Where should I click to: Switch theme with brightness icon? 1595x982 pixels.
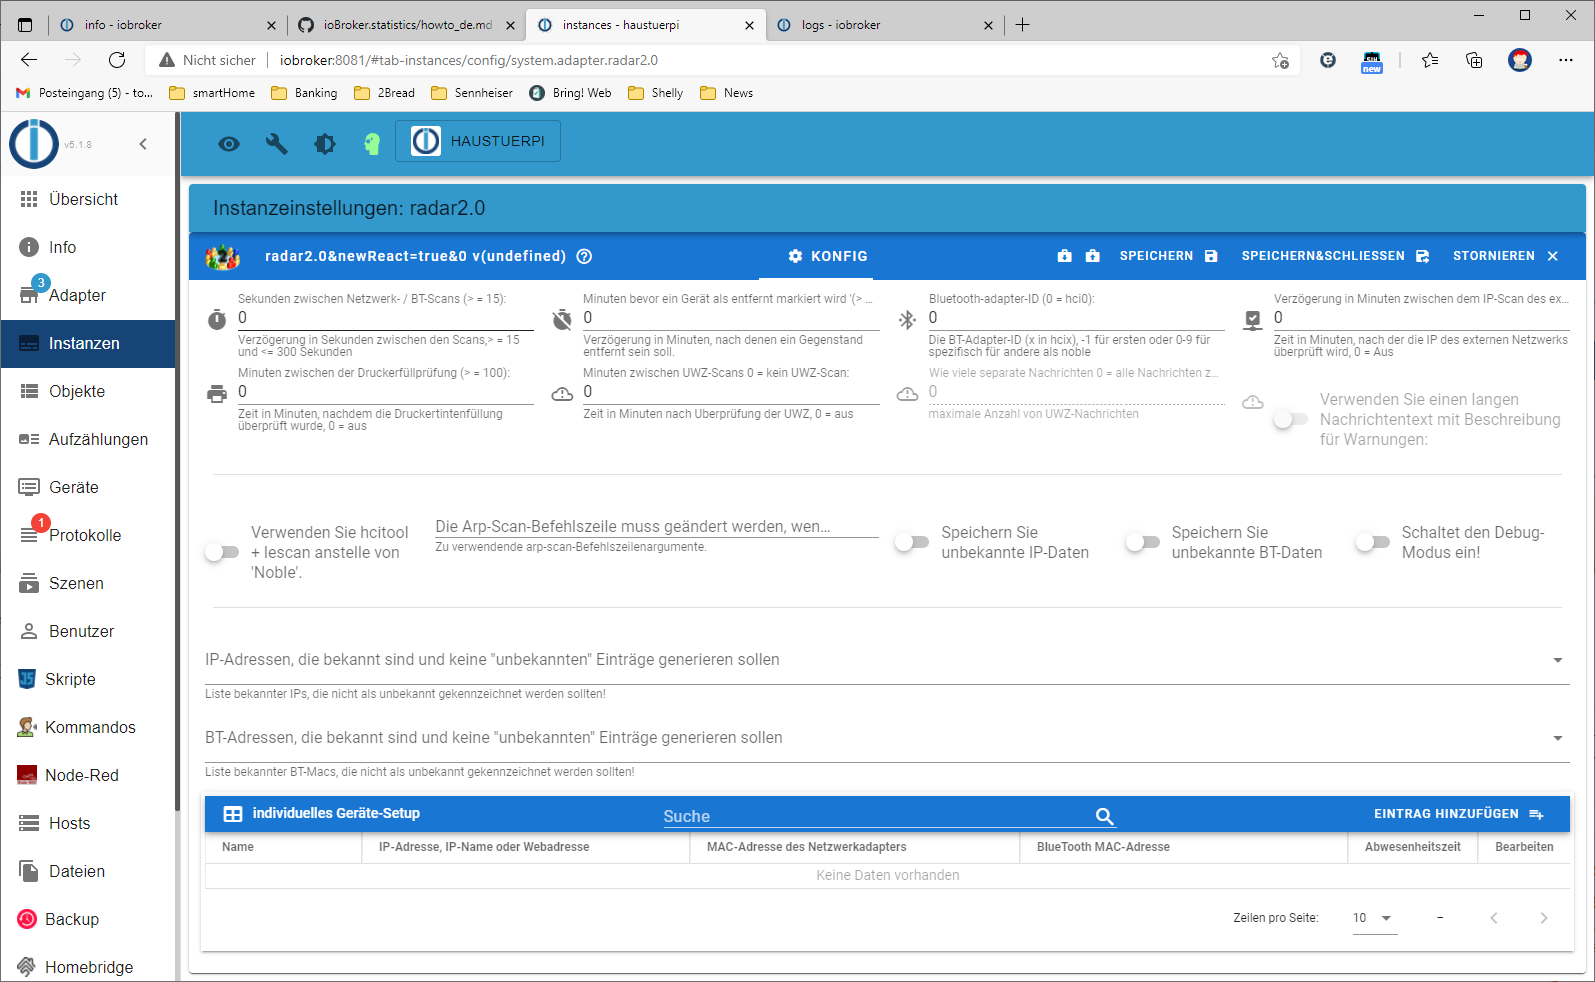325,144
